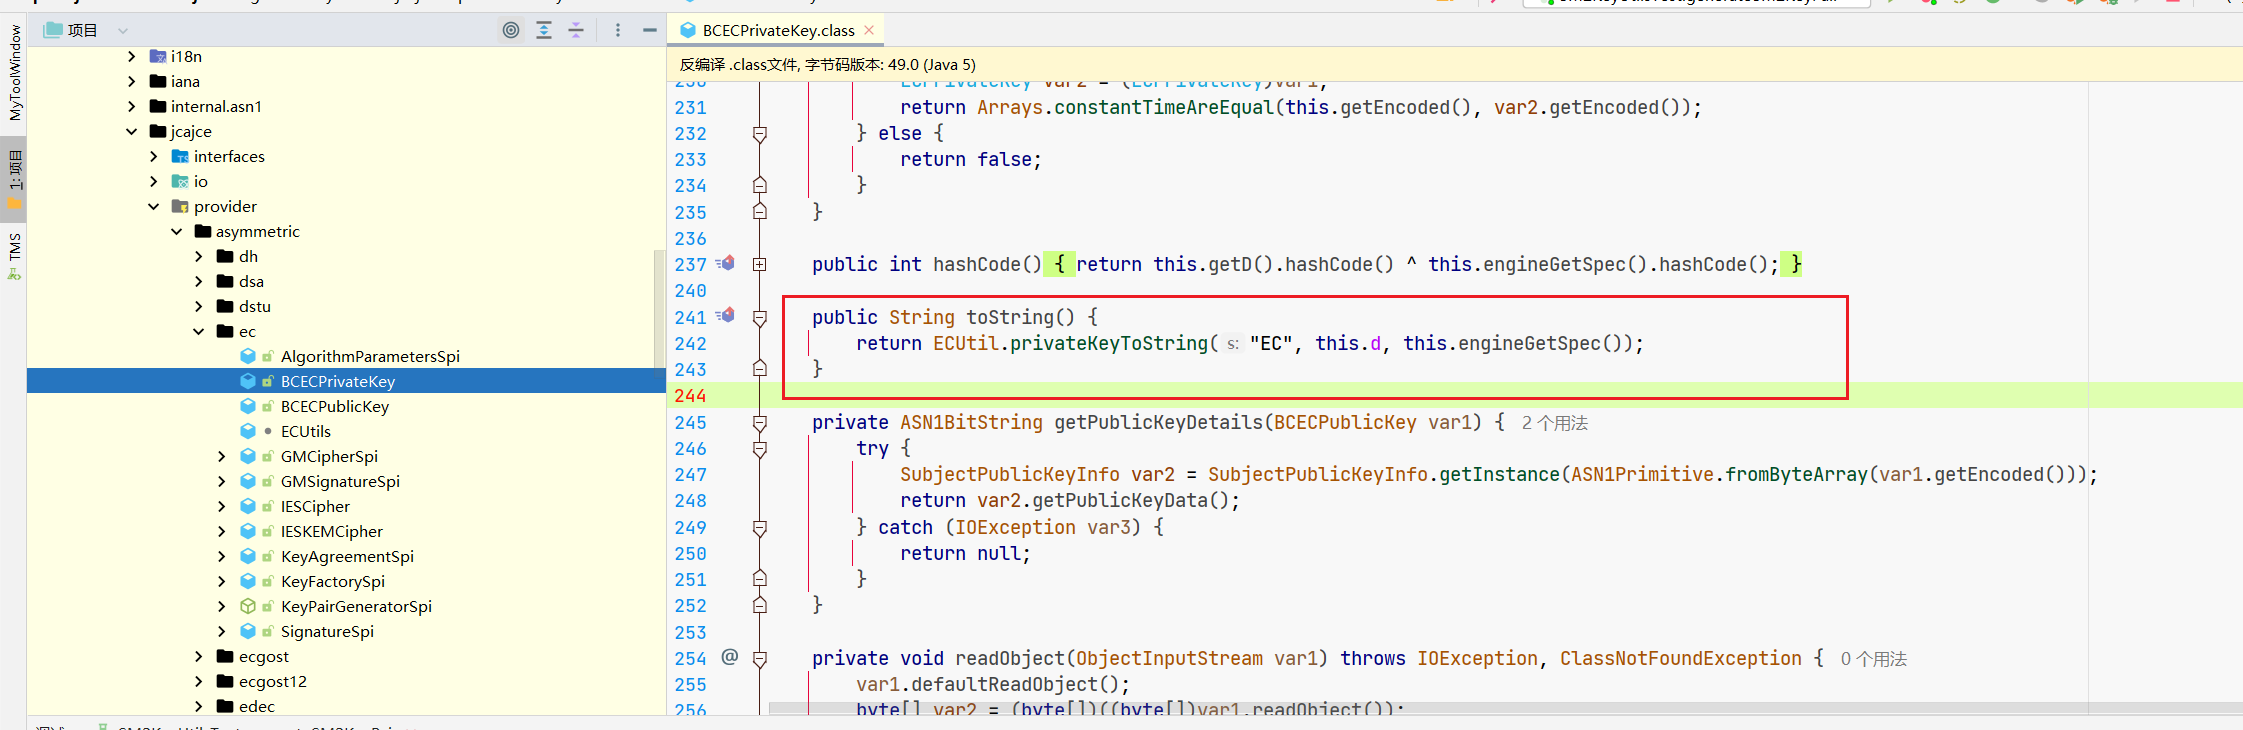Collapse the jcajce package

(x=132, y=131)
